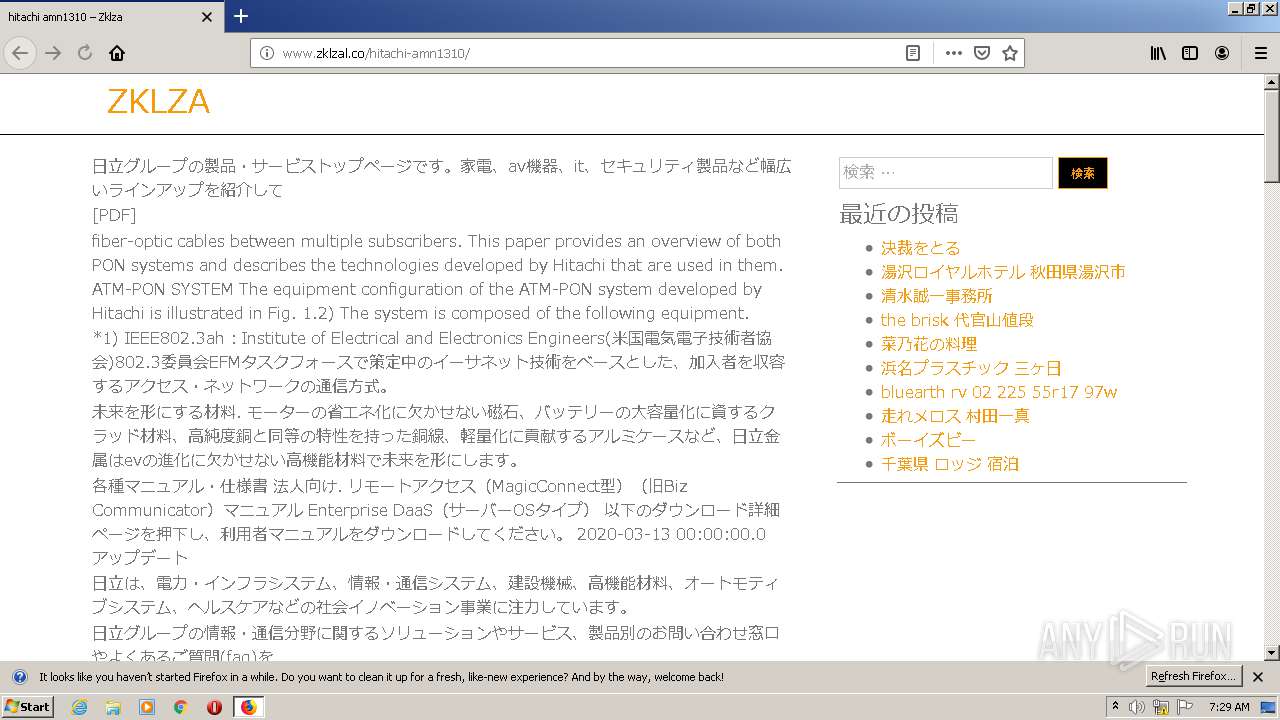Dismiss the Firefox refresh notification bar
Image resolution: width=1280 pixels, height=720 pixels.
coord(1258,677)
